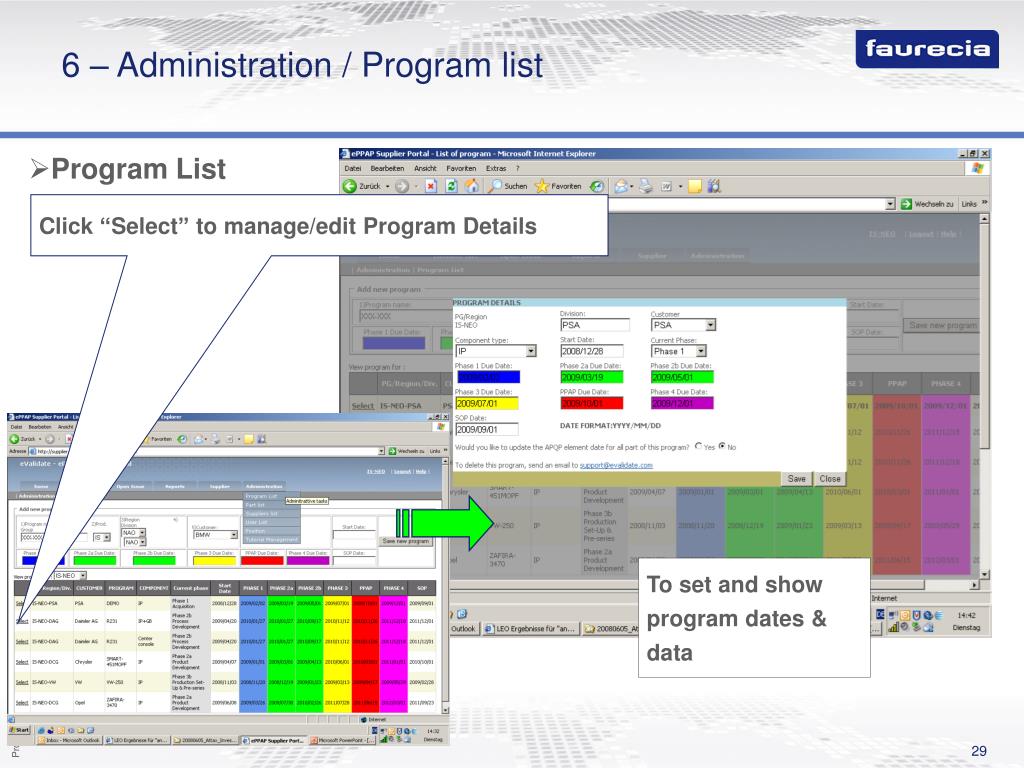Image resolution: width=1024 pixels, height=768 pixels.
Task: Click blue Phase 1 Due Date field
Action: click(488, 377)
